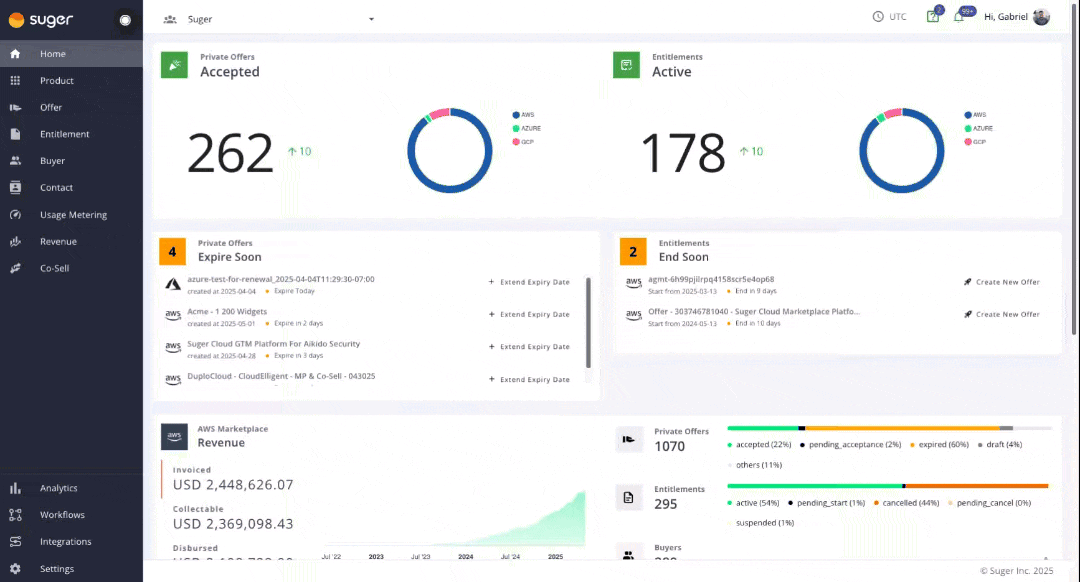Click the Workflows icon
This screenshot has width=1080, height=582.
15,515
